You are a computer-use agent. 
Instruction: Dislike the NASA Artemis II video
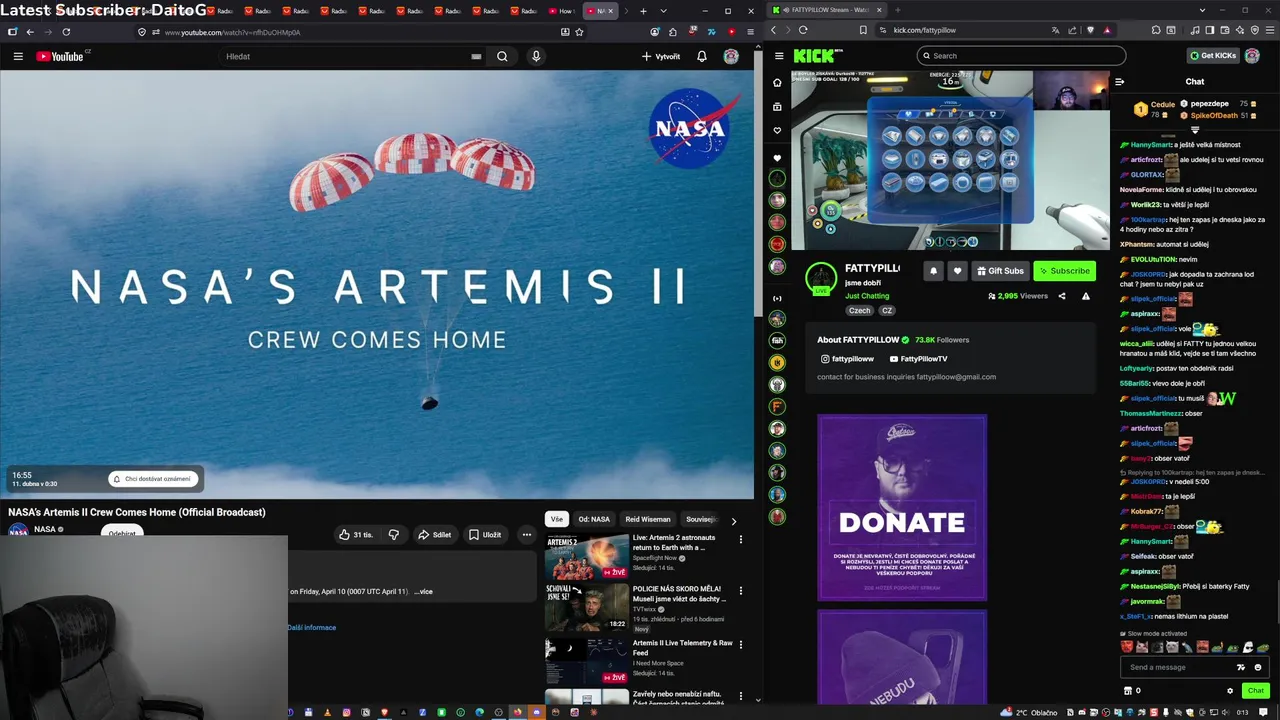(394, 534)
